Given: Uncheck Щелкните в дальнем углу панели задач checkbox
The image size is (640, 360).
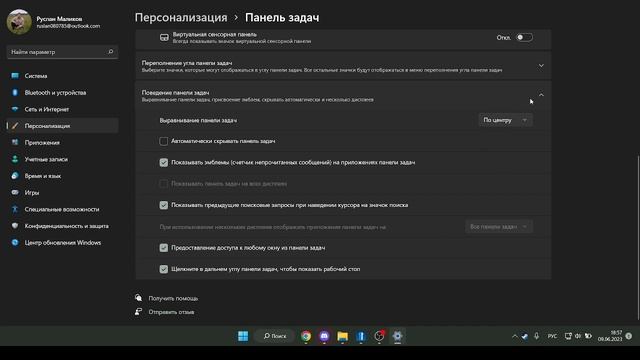Looking at the screenshot, I should (x=164, y=269).
